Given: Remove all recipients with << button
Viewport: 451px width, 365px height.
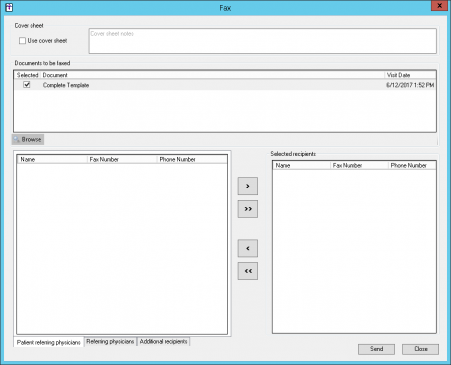Looking at the screenshot, I should 248,271.
